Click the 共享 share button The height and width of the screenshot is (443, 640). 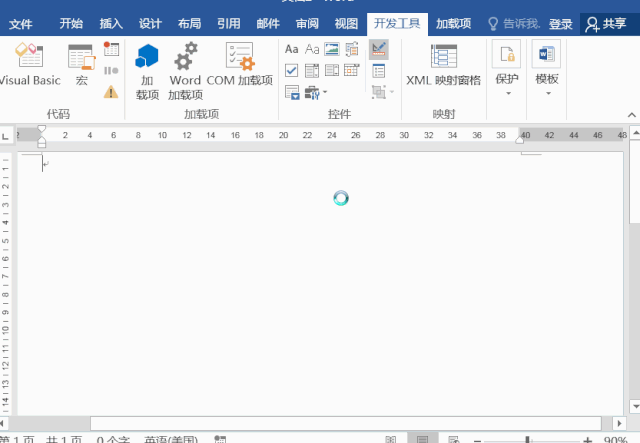[608, 23]
